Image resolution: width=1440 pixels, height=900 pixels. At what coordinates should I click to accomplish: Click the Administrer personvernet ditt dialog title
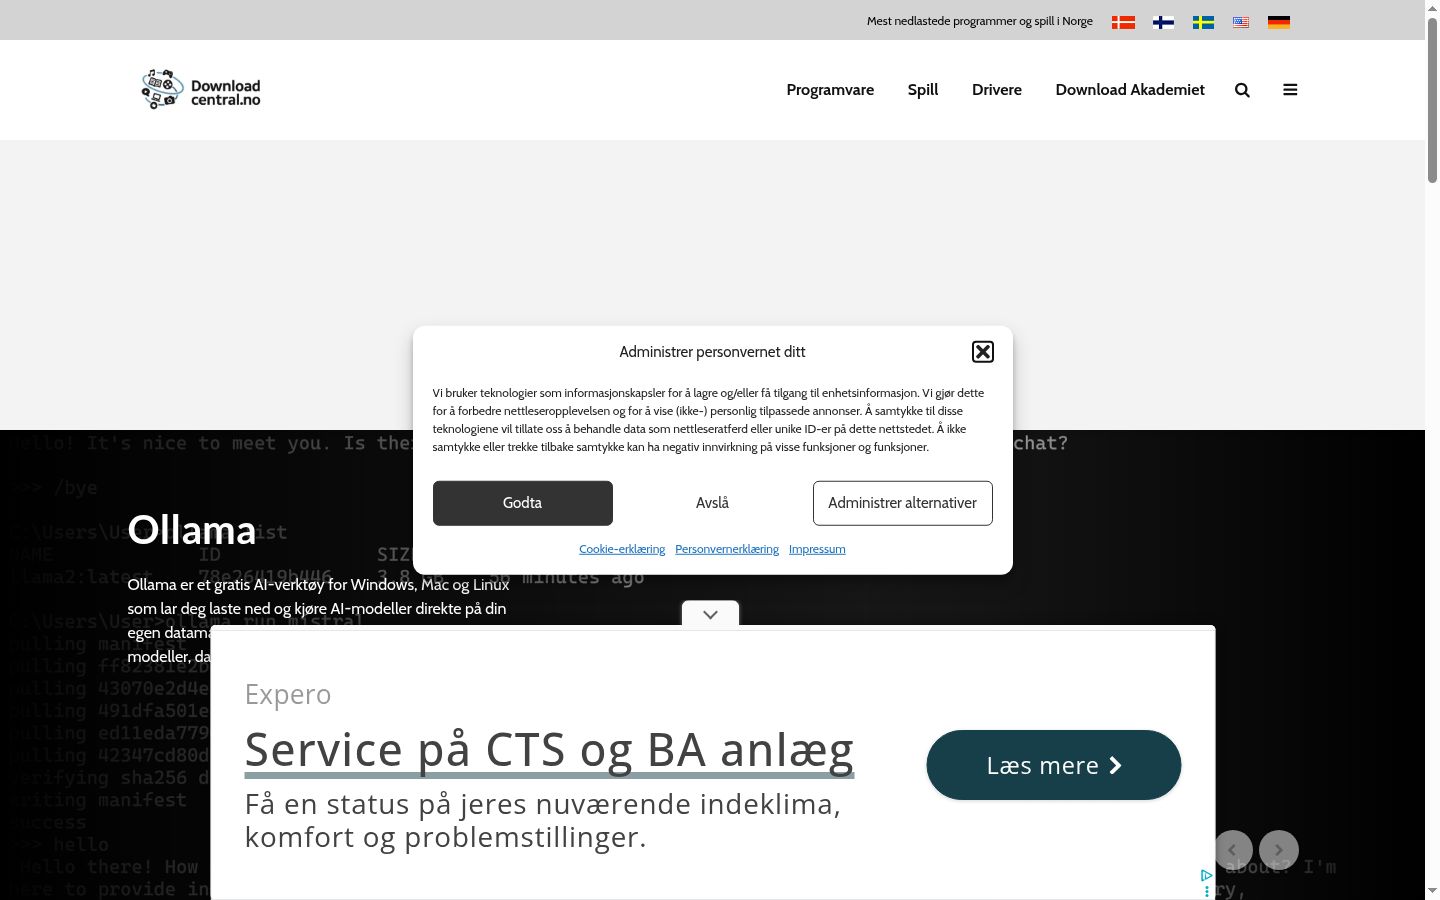click(712, 352)
